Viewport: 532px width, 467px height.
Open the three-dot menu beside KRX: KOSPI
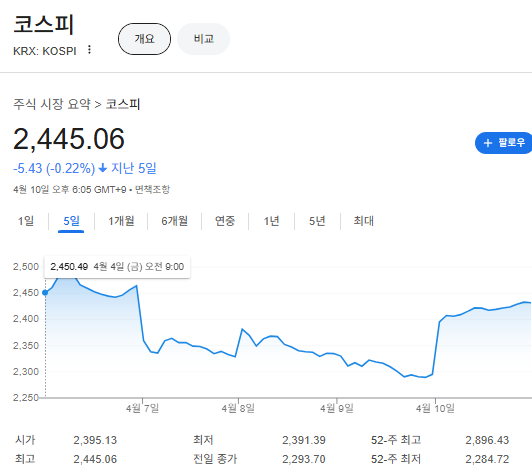click(x=89, y=50)
